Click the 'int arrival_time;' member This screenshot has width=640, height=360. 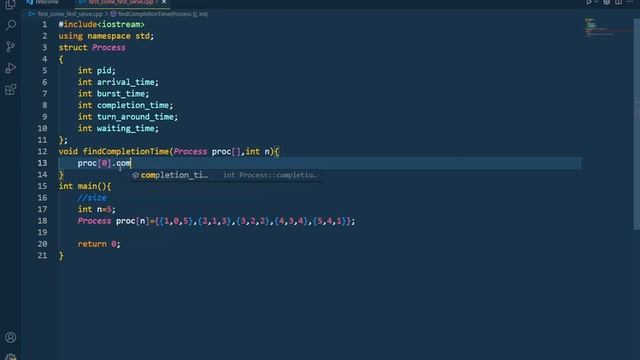(118, 82)
